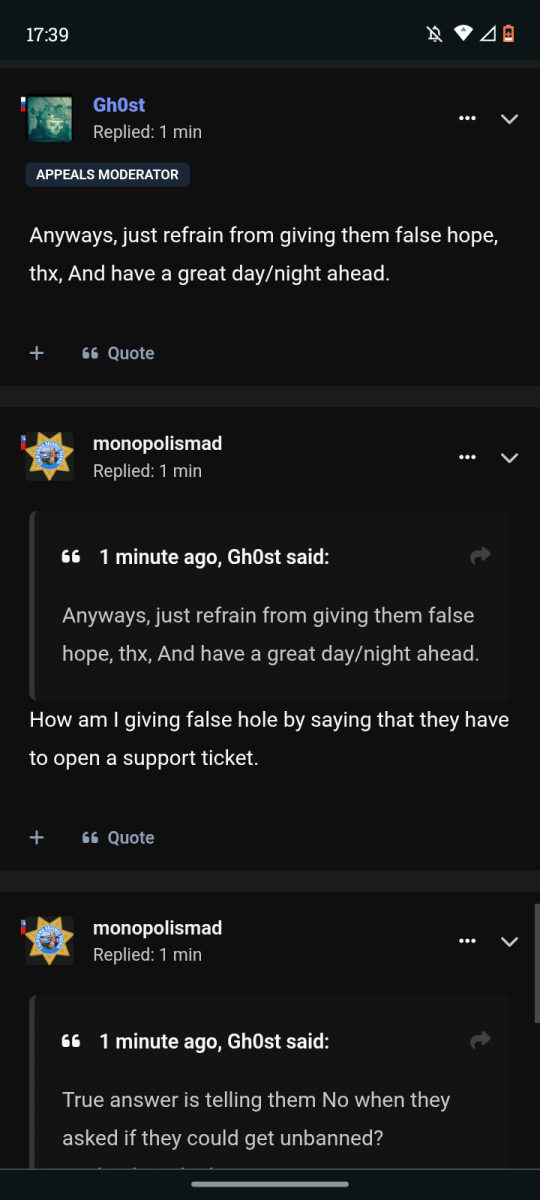The width and height of the screenshot is (540, 1200).
Task: Jump to quoted post via arrow in second quote
Action: [481, 1040]
